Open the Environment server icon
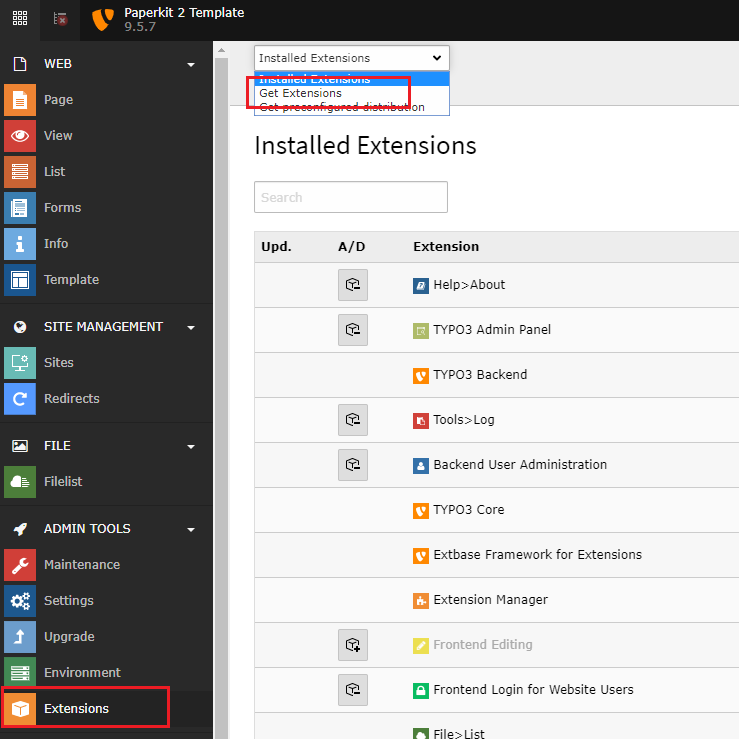 click(20, 673)
